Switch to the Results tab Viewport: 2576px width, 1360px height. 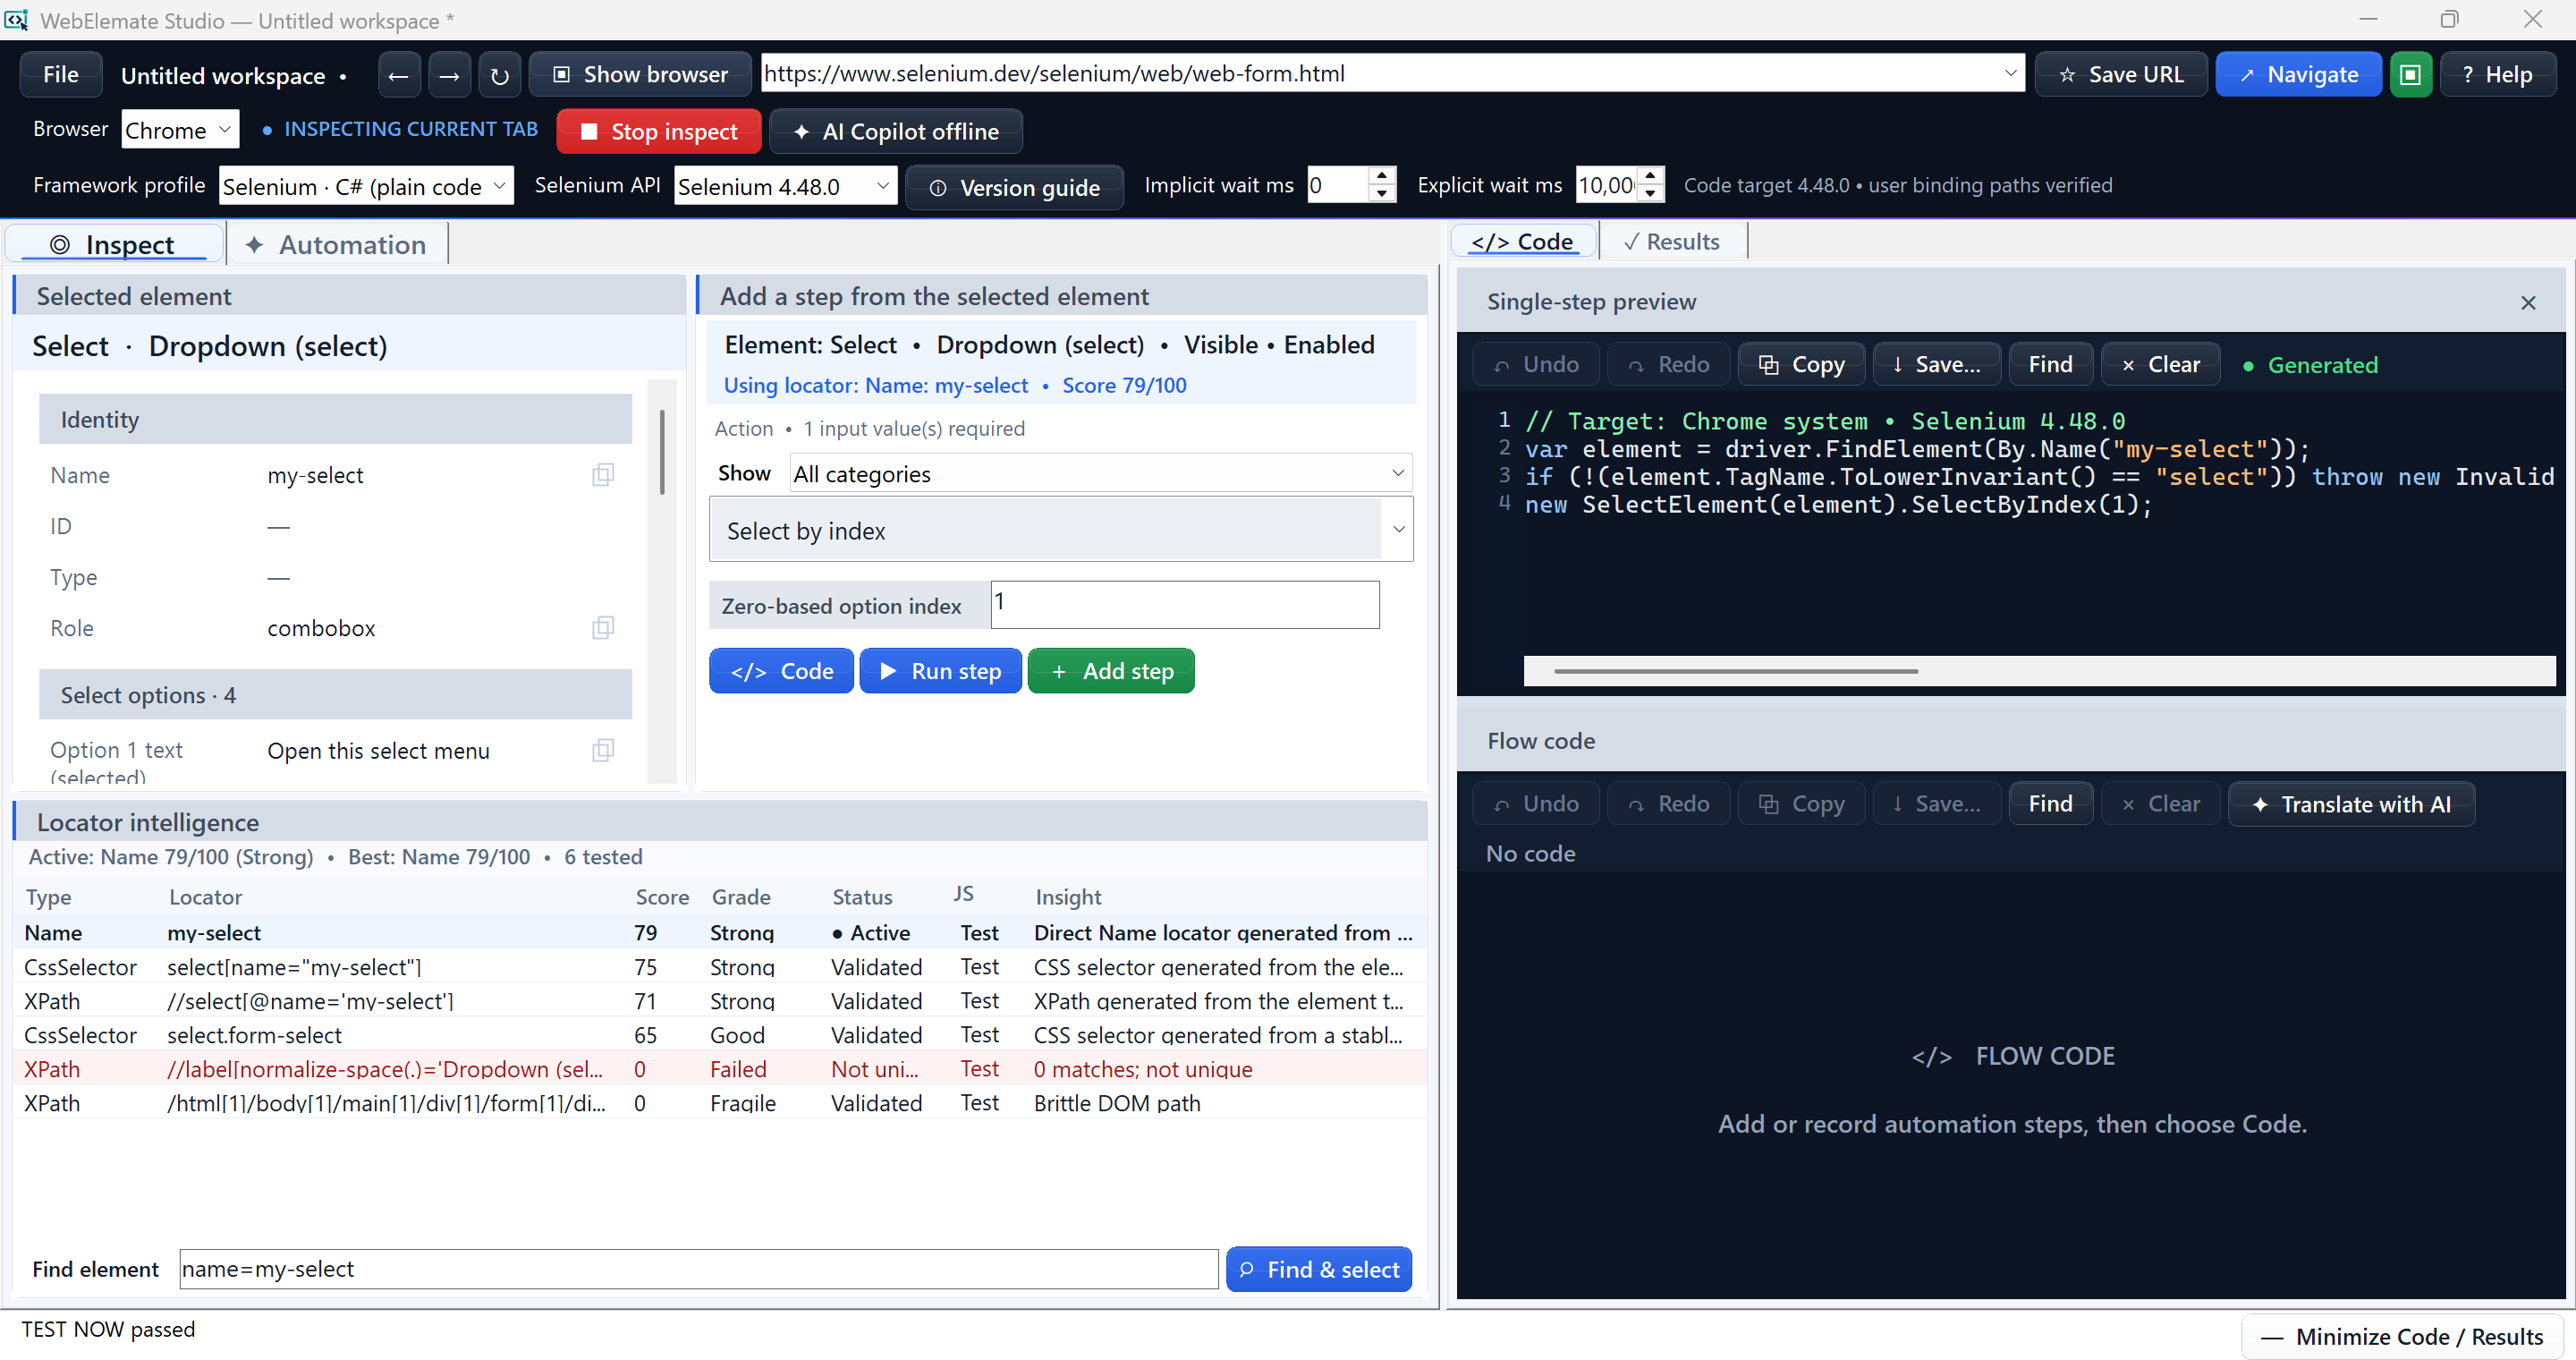pos(1673,242)
